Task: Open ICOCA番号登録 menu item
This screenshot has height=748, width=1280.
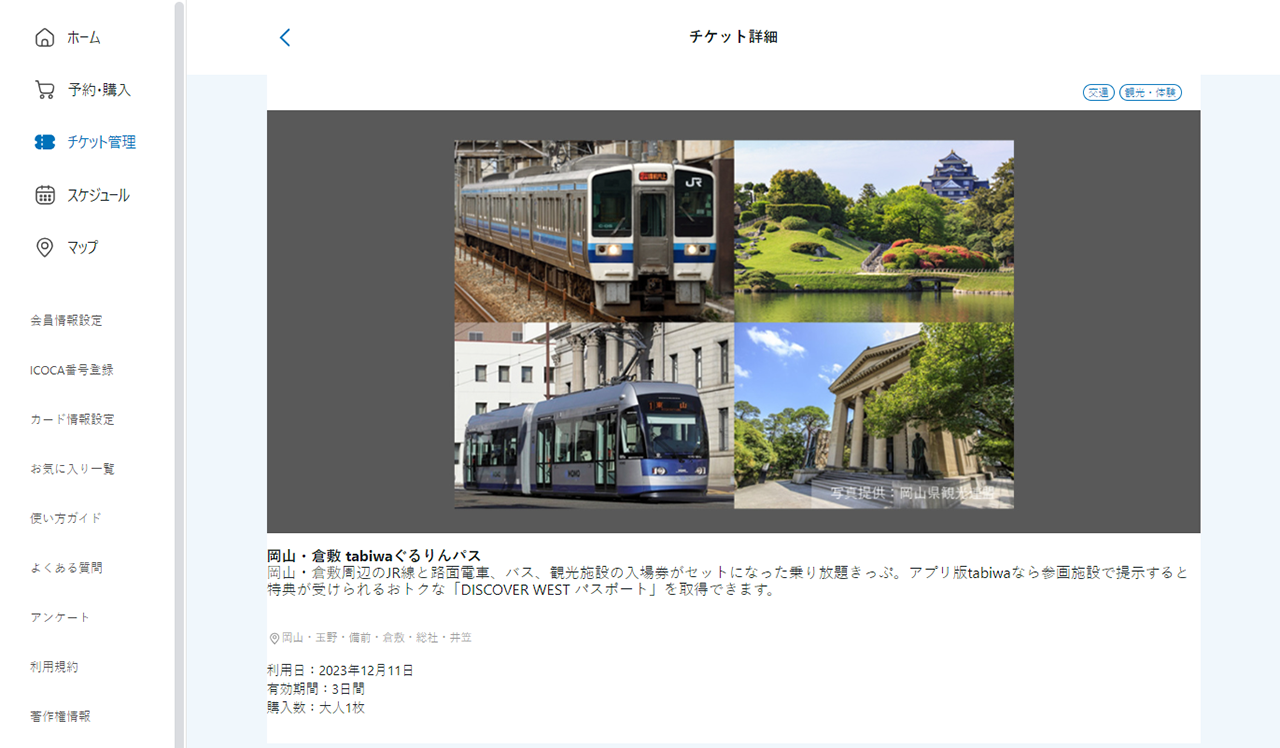Action: coord(71,370)
